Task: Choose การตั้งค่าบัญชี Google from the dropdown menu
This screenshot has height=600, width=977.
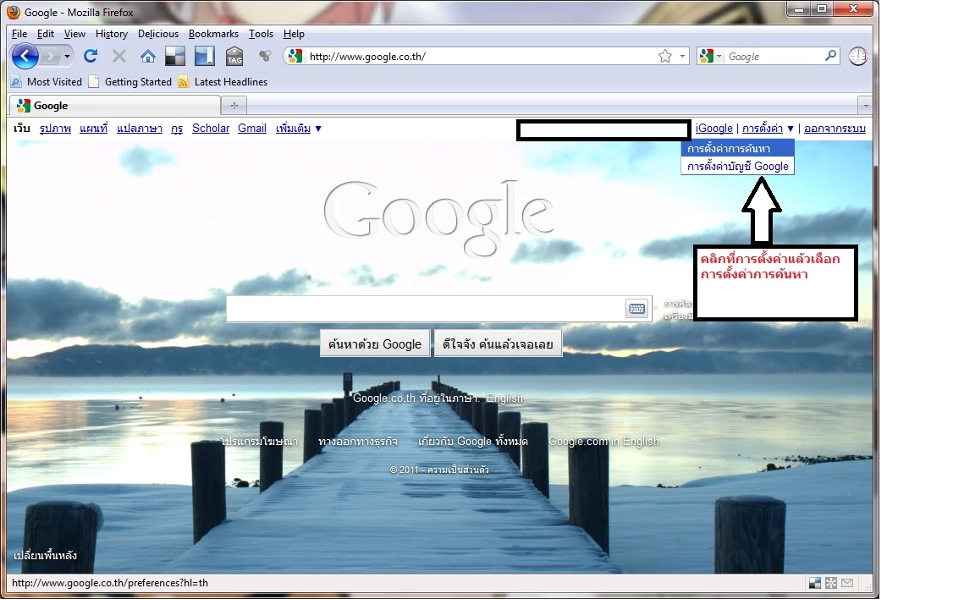Action: pos(738,166)
